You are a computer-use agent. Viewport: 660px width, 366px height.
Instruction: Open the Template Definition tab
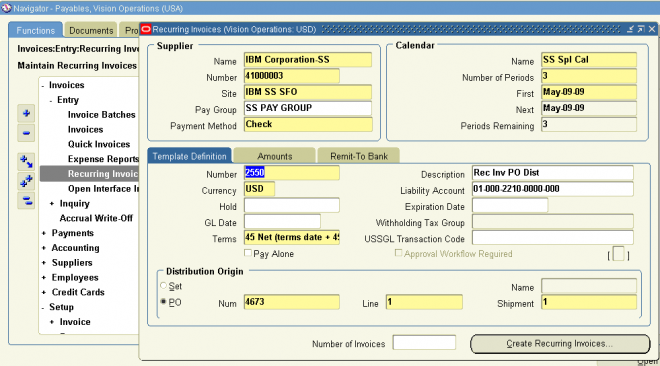coord(189,156)
